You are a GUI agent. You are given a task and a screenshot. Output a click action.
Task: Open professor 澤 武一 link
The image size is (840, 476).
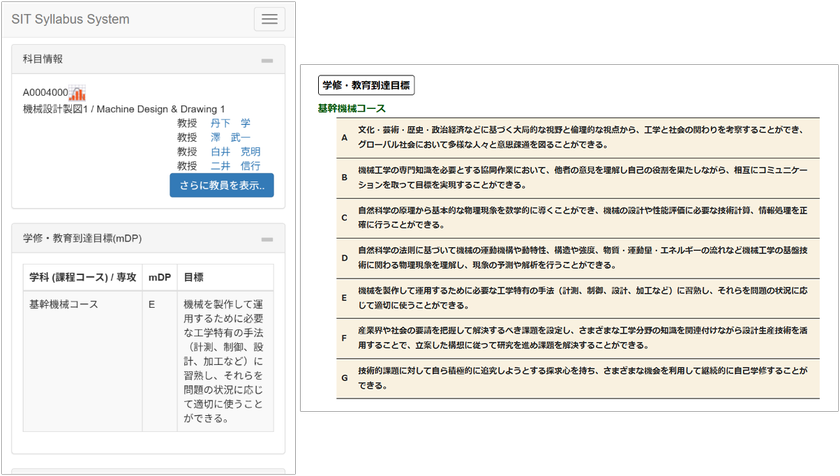[230, 138]
